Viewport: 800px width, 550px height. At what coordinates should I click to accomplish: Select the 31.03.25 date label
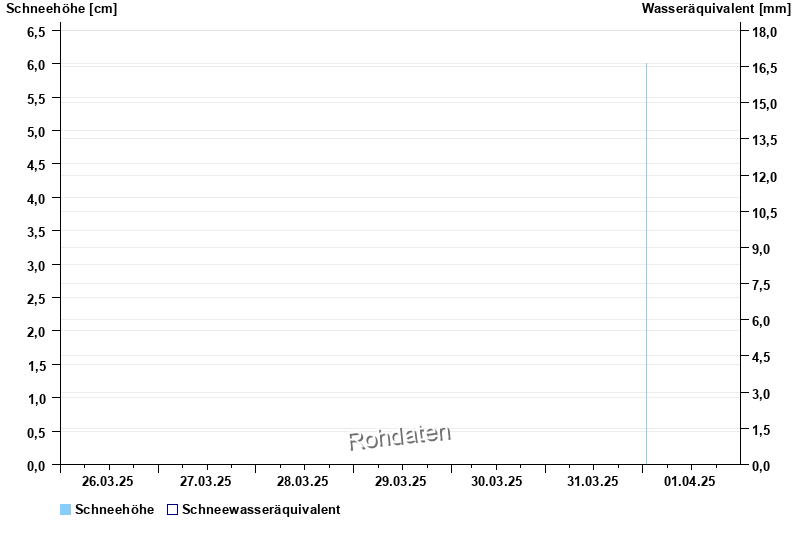[594, 481]
